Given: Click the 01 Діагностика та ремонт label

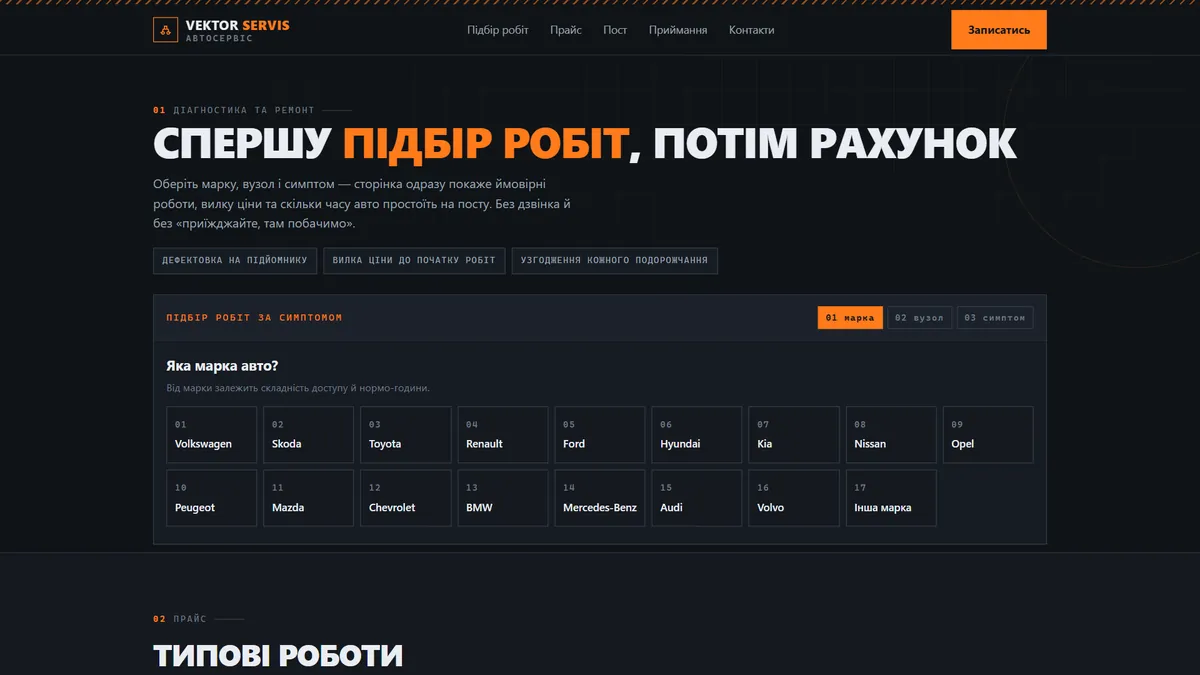Looking at the screenshot, I should click(234, 110).
